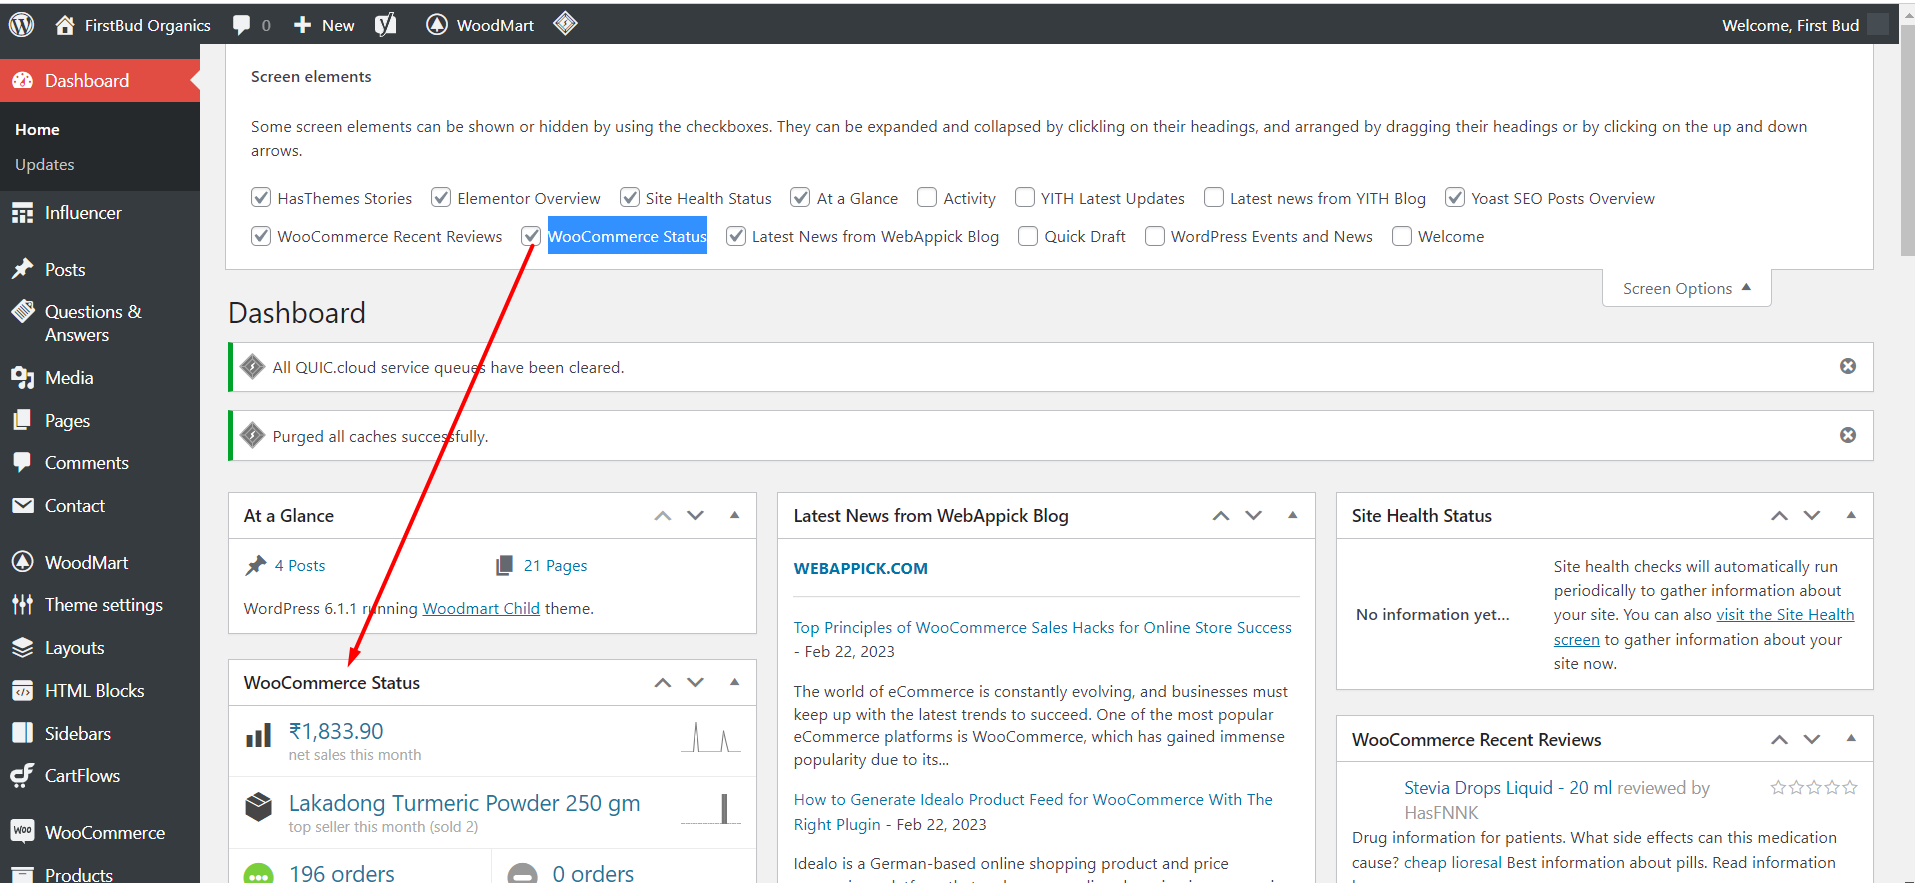The width and height of the screenshot is (1915, 883).
Task: Click the top seller box icon
Action: coord(259,807)
